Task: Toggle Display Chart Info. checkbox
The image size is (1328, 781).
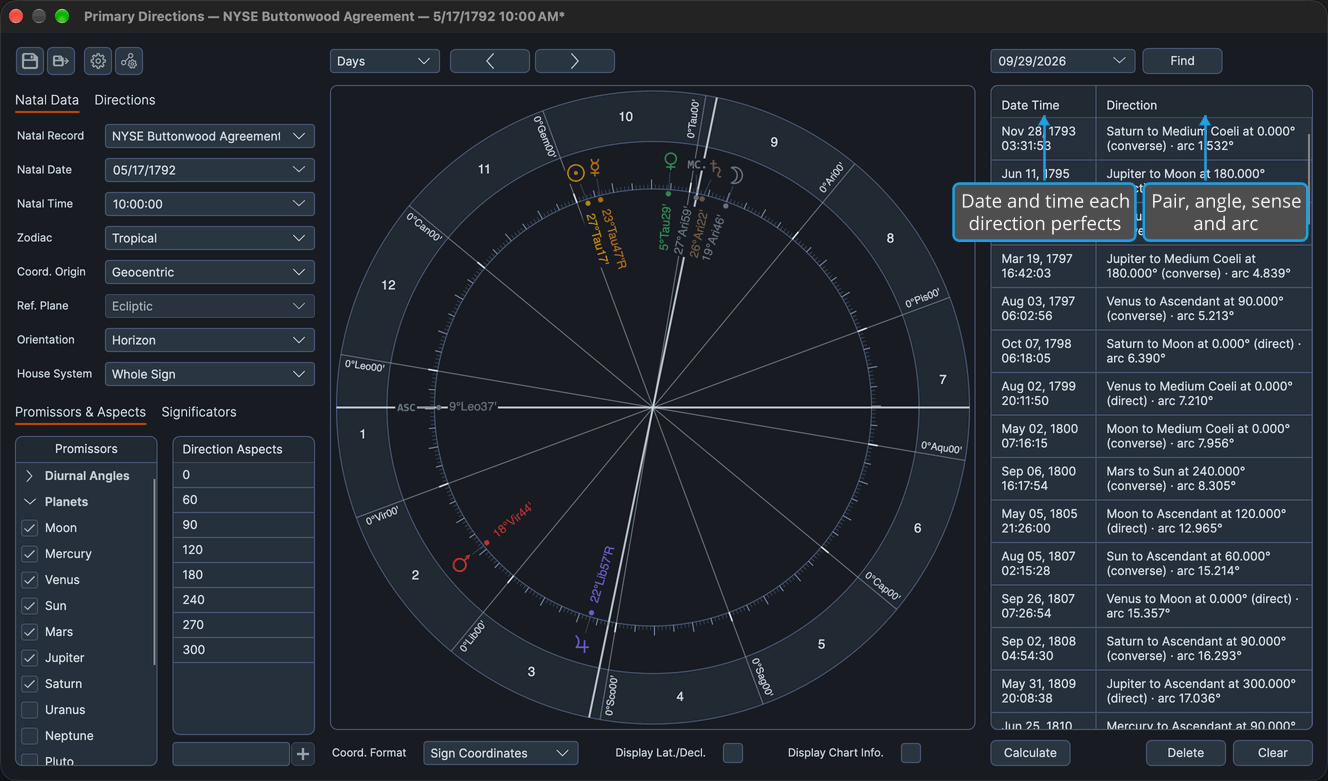Action: 911,753
